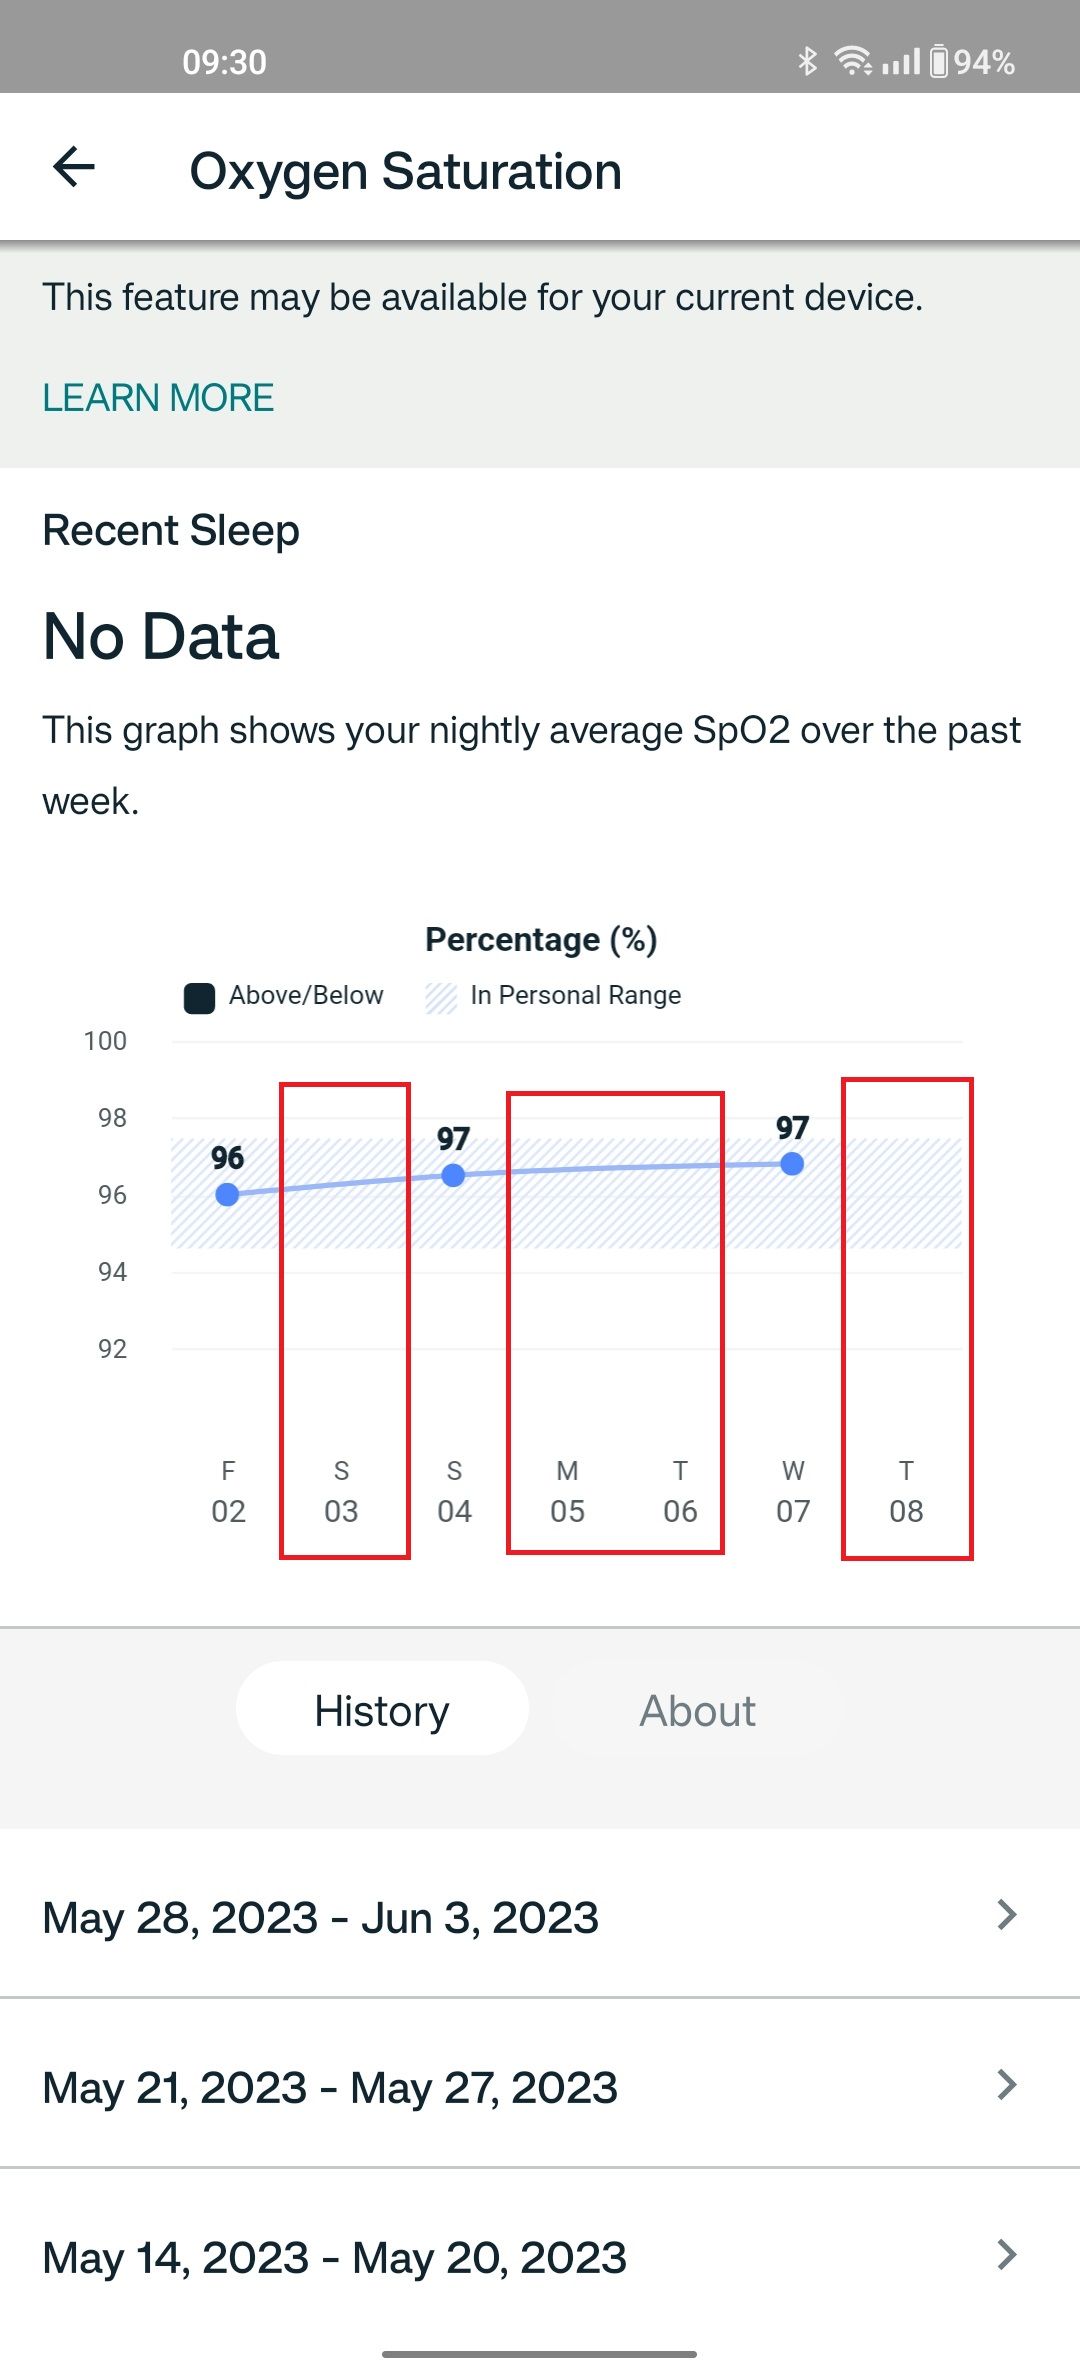The image size is (1080, 2376).
Task: Tap the back arrow icon
Action: click(x=74, y=167)
